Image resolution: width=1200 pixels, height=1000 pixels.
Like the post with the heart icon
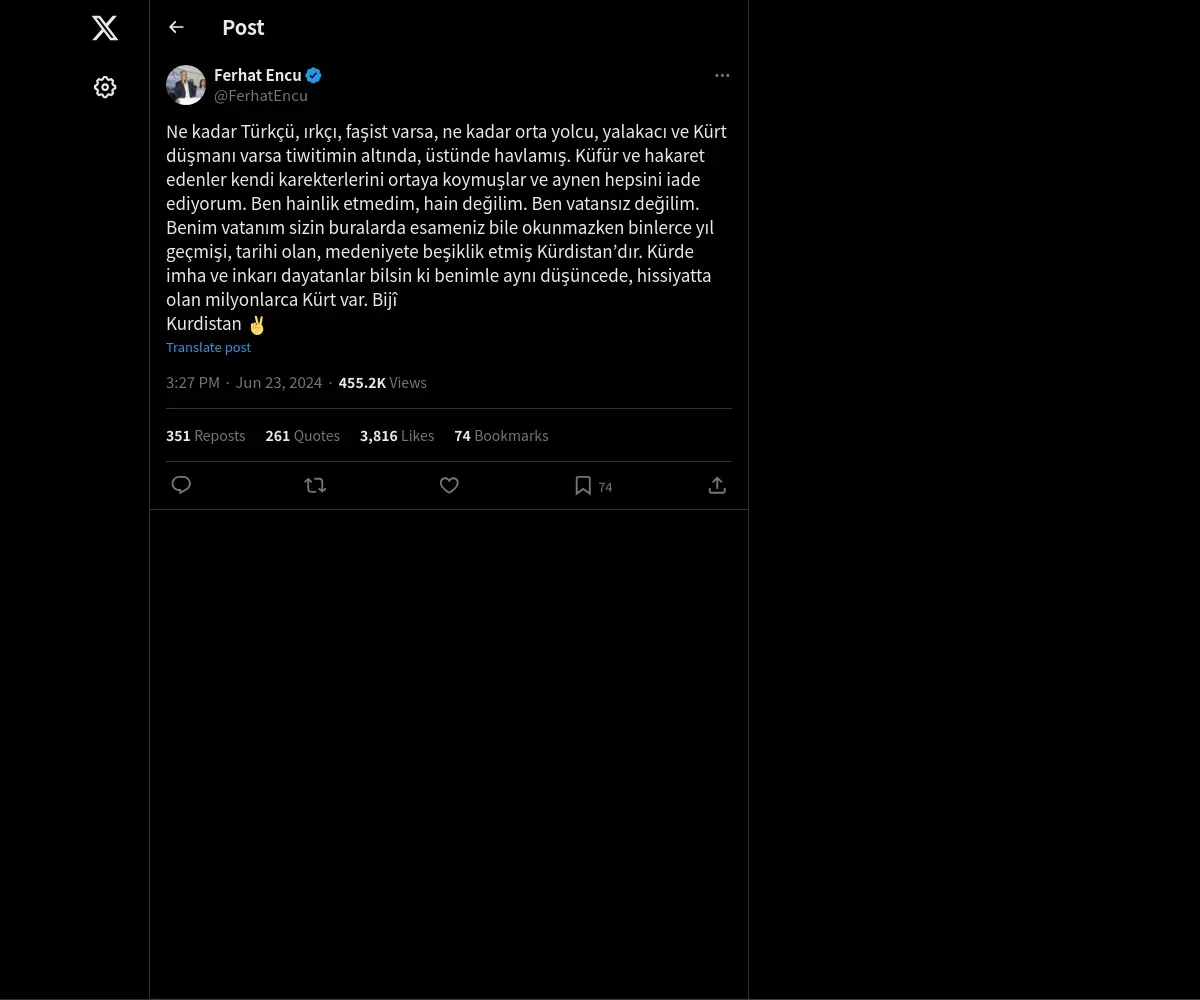point(449,485)
